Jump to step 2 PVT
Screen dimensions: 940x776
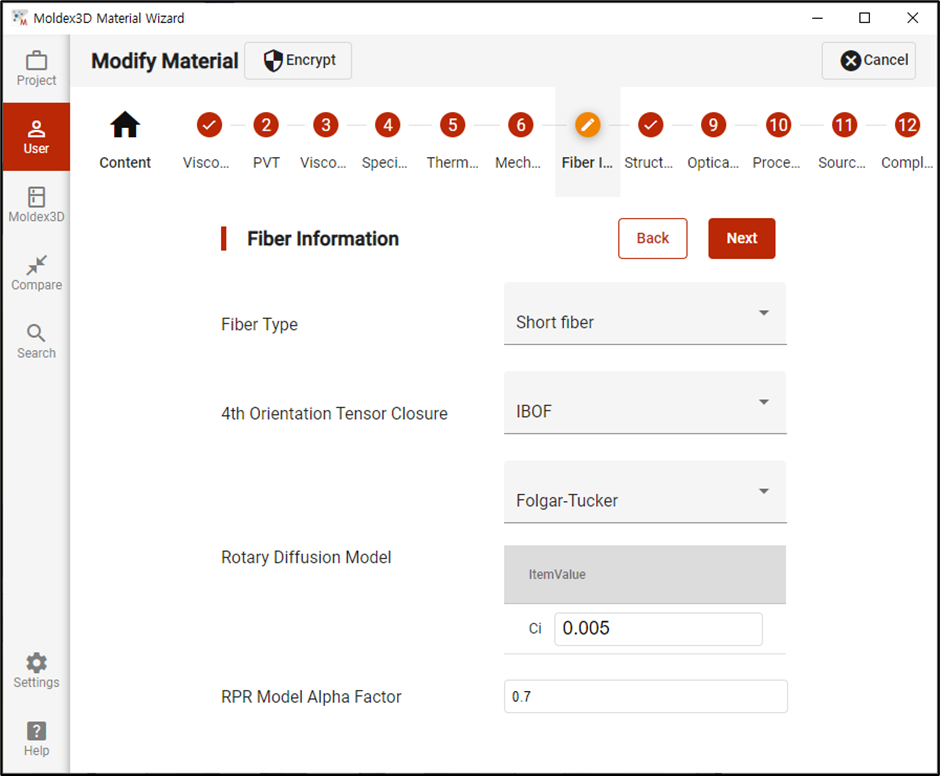coord(266,141)
